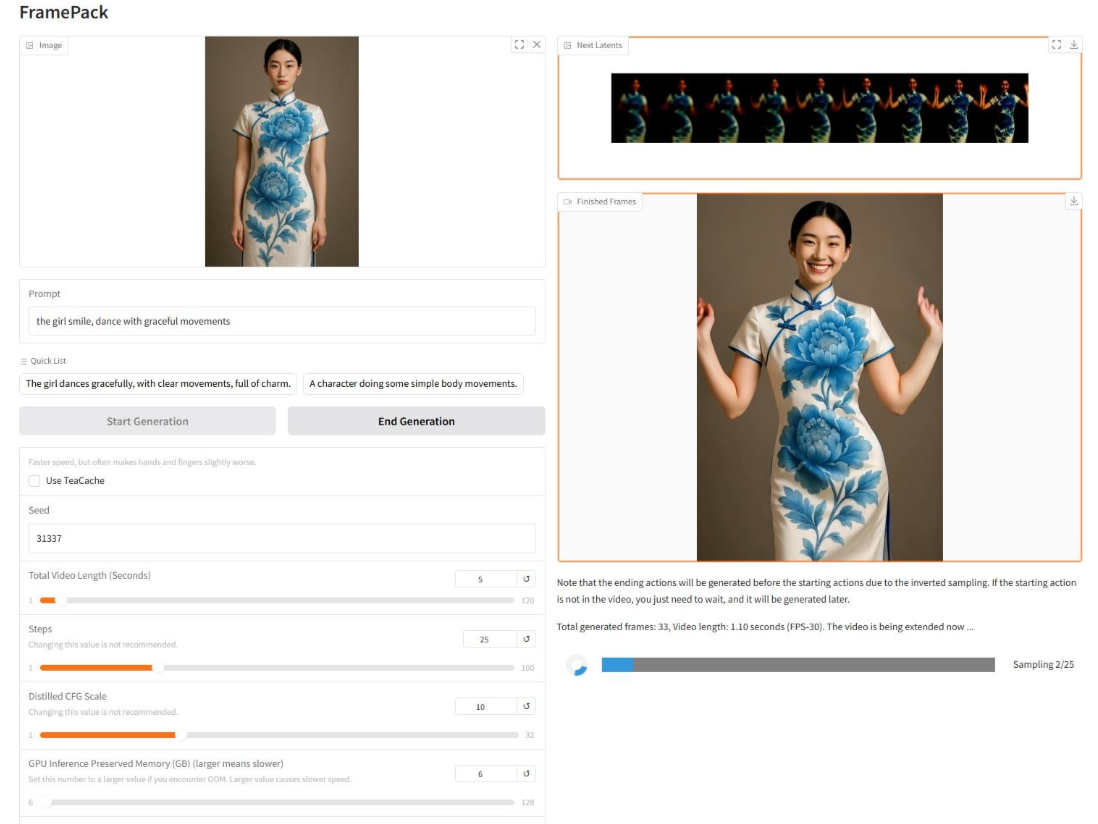Click the Start Generation button
Image resolution: width=1098 pixels, height=824 pixels.
tap(147, 421)
